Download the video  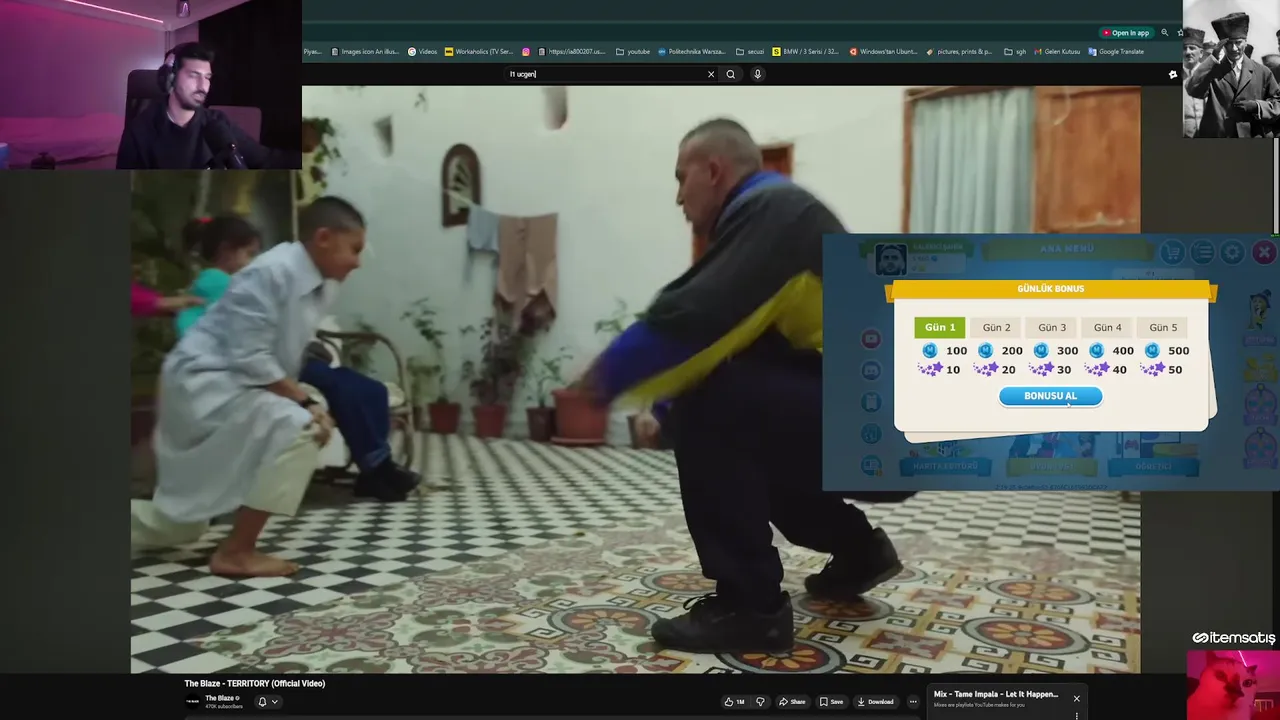[x=875, y=702]
